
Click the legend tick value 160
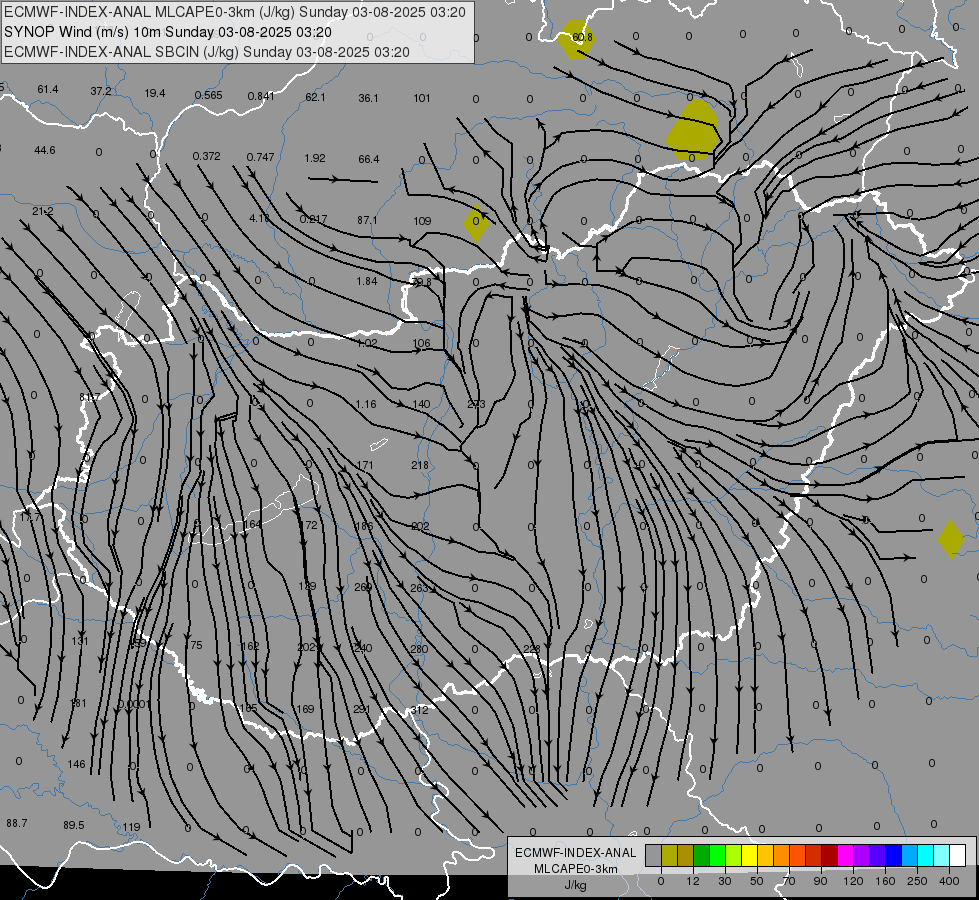885,881
